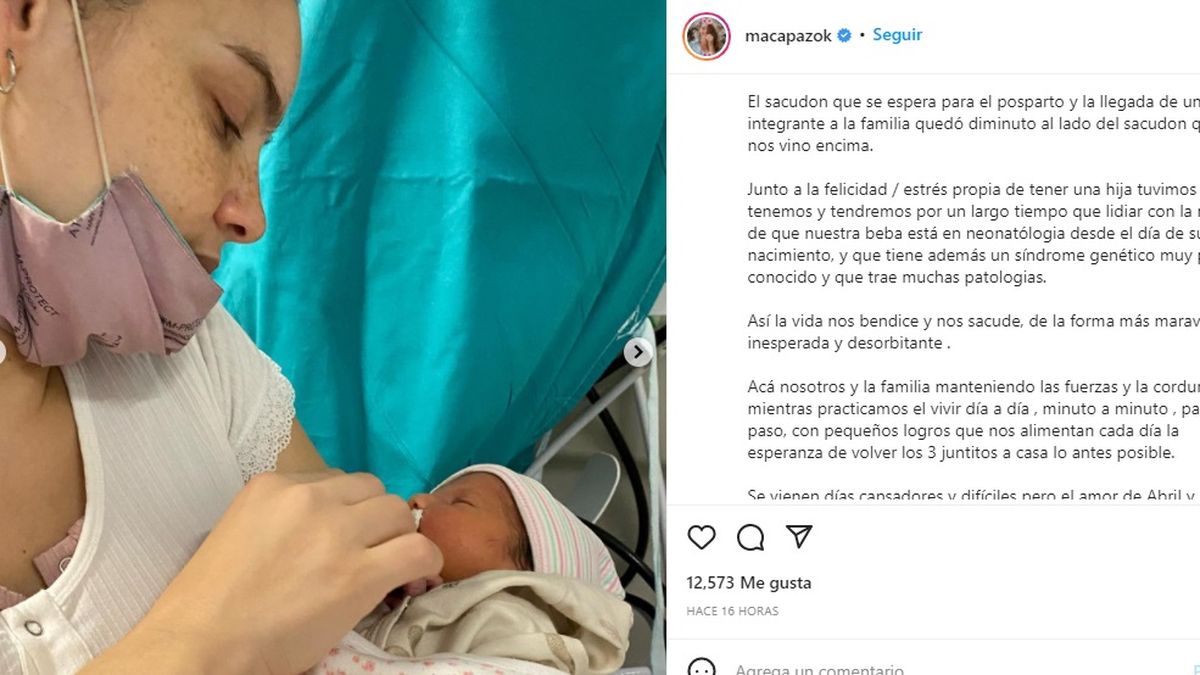This screenshot has width=1200, height=675.
Task: Click the caption paragraph starting Acá nosotros
Action: point(973,418)
